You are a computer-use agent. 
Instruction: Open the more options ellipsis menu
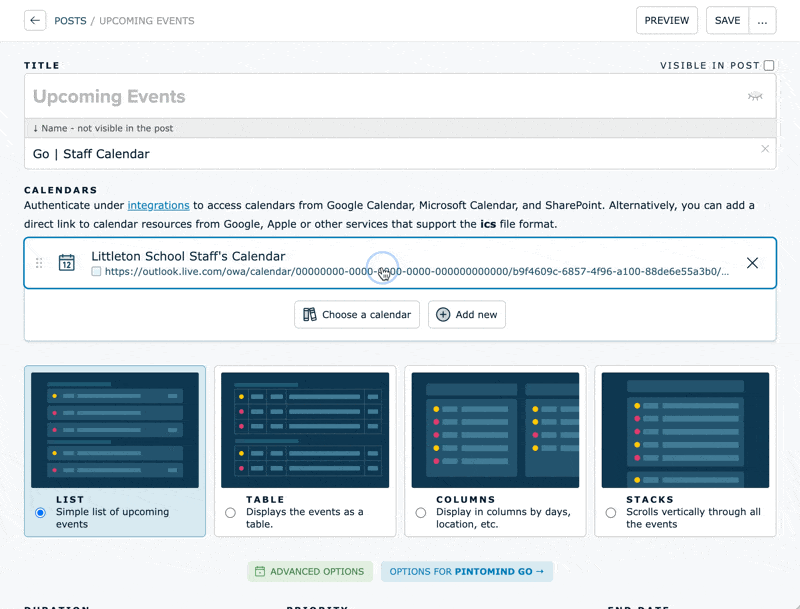point(762,20)
